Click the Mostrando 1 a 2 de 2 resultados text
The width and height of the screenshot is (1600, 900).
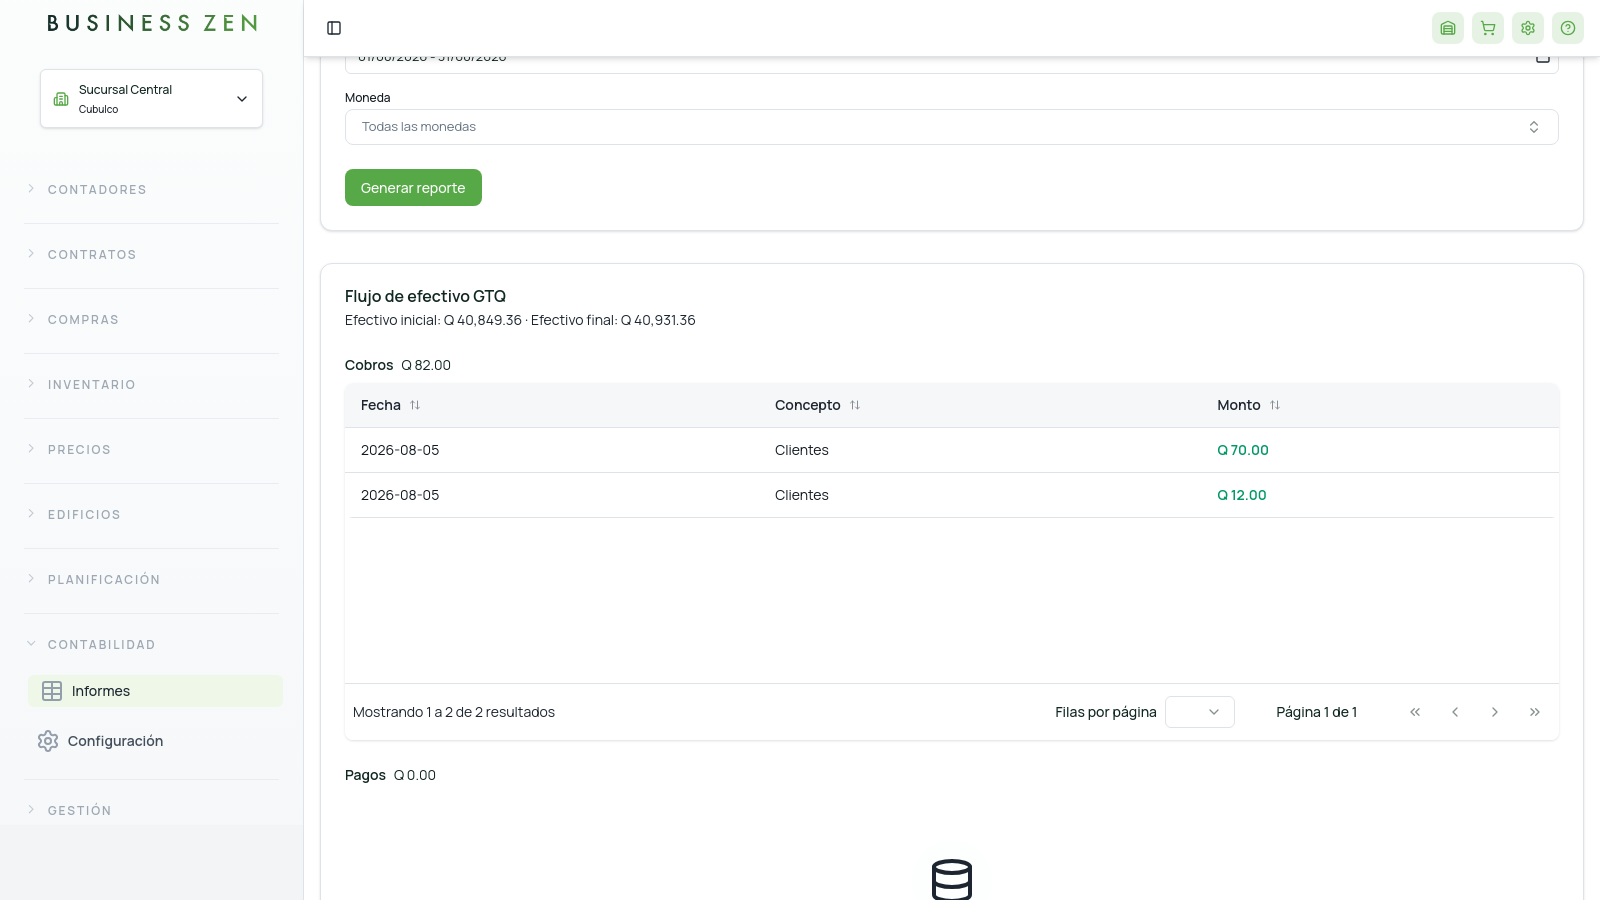454,712
